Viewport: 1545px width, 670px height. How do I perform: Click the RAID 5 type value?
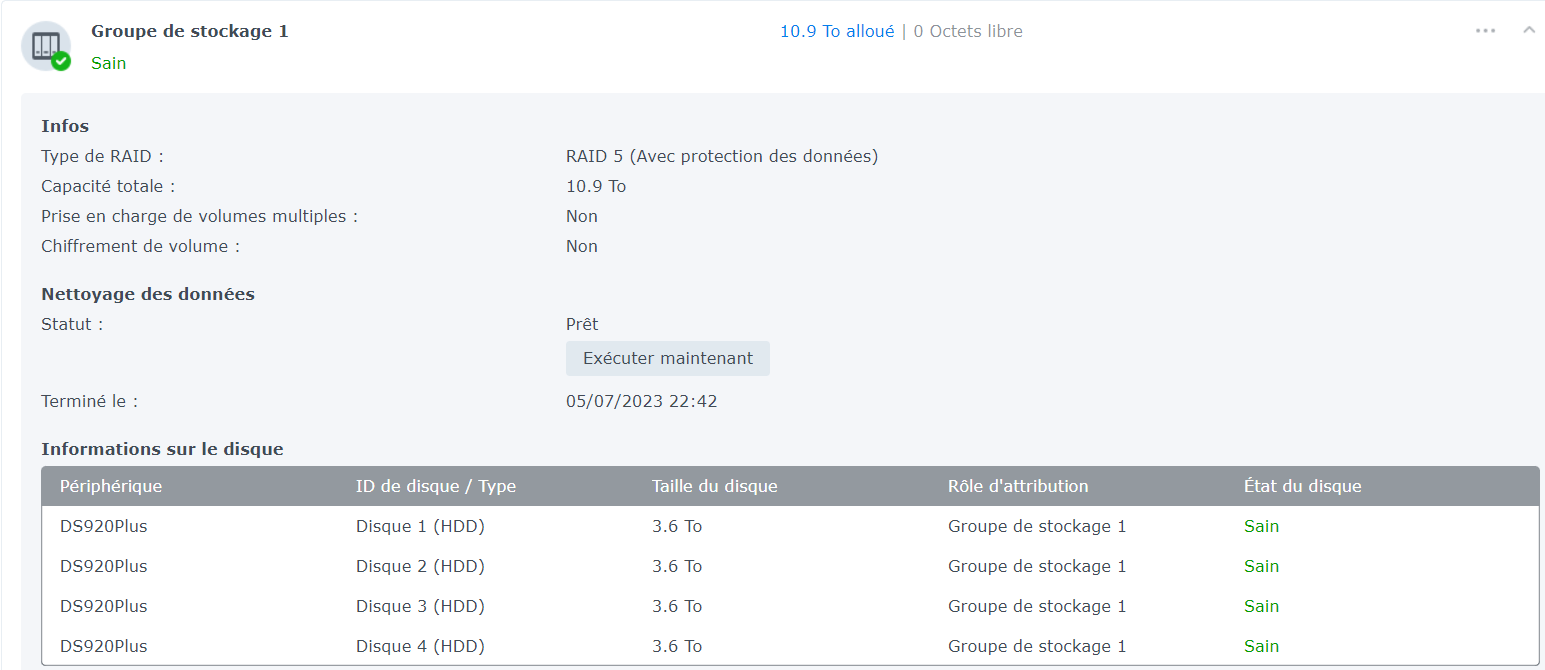721,156
